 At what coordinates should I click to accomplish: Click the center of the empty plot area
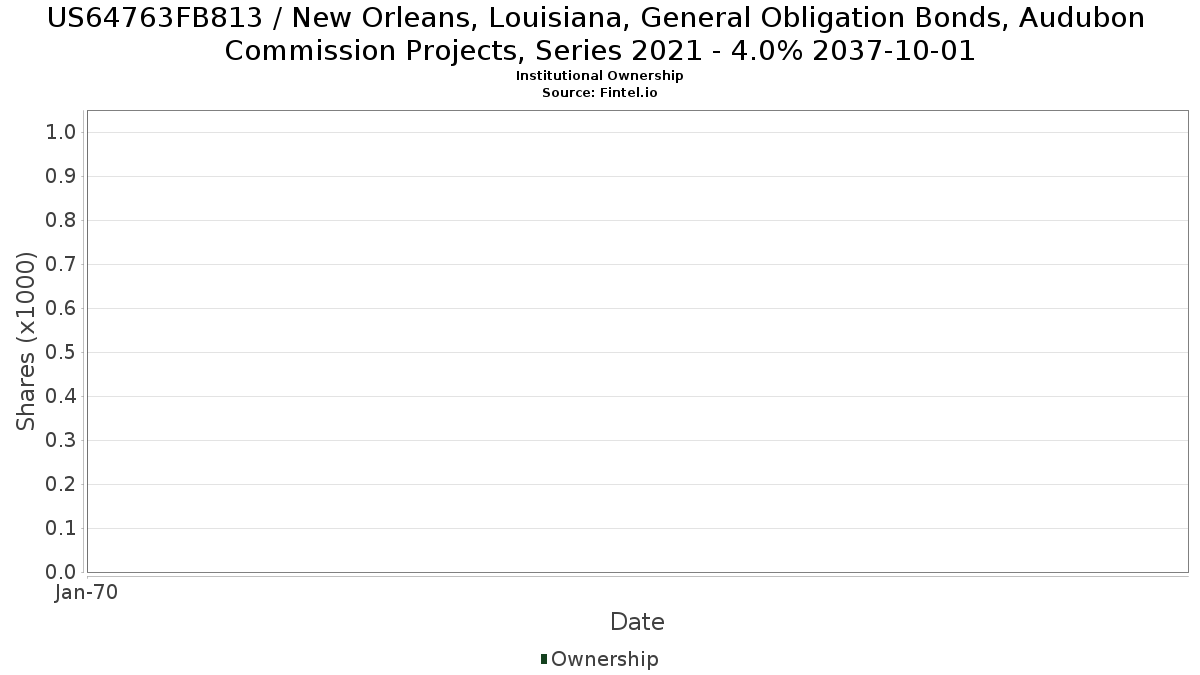coord(637,341)
